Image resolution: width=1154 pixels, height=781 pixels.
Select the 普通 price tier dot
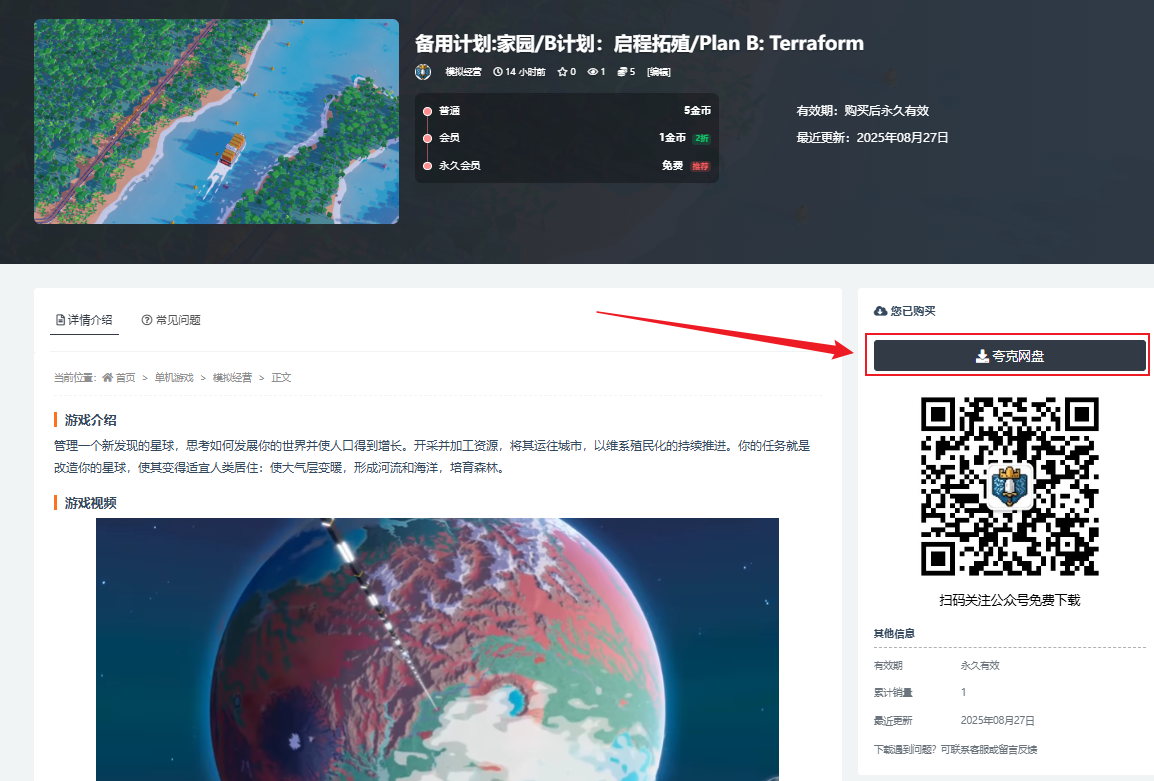(427, 111)
